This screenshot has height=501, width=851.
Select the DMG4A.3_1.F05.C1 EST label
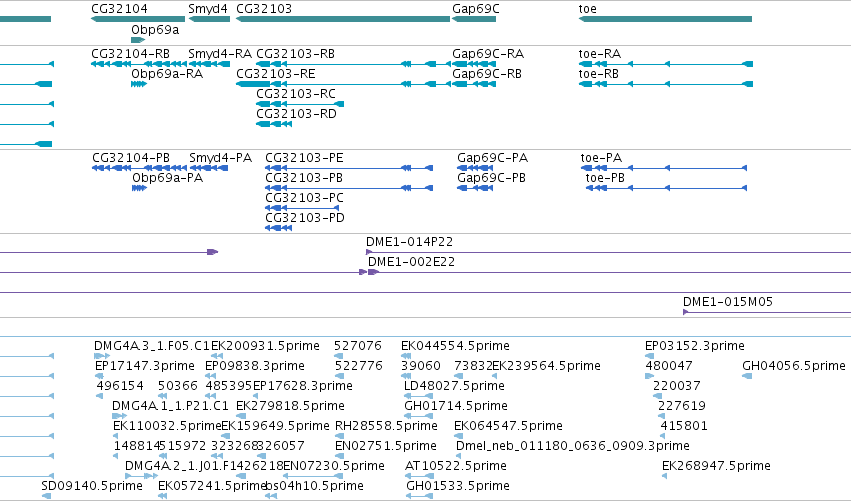[151, 346]
